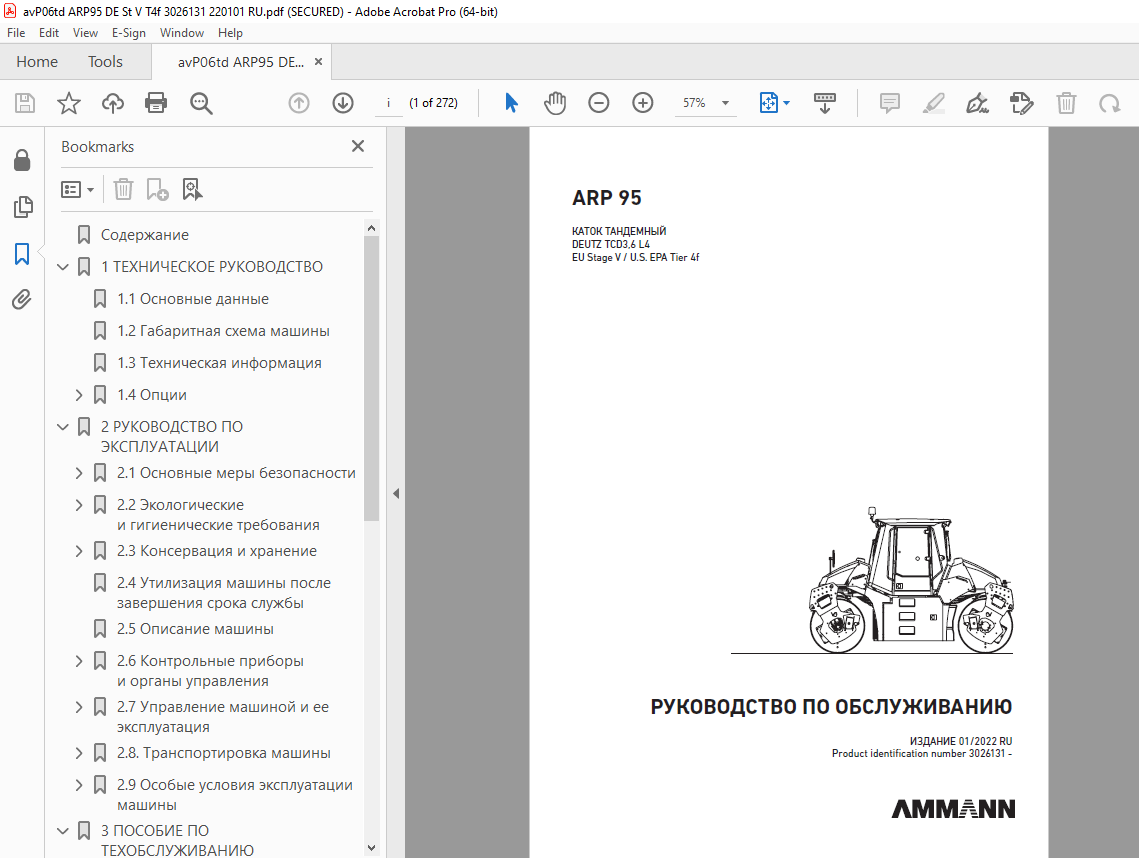Switch to the Tools tab

[105, 62]
